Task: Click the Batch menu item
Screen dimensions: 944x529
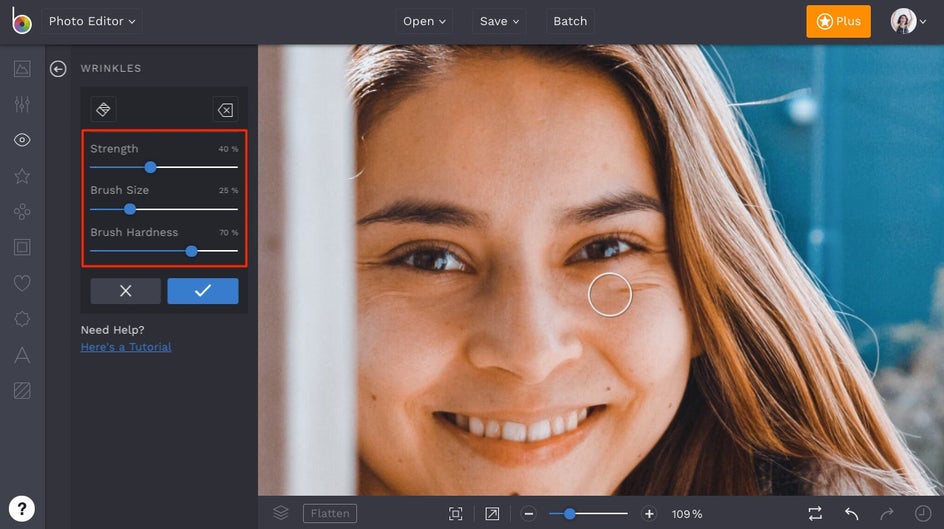Action: point(570,21)
